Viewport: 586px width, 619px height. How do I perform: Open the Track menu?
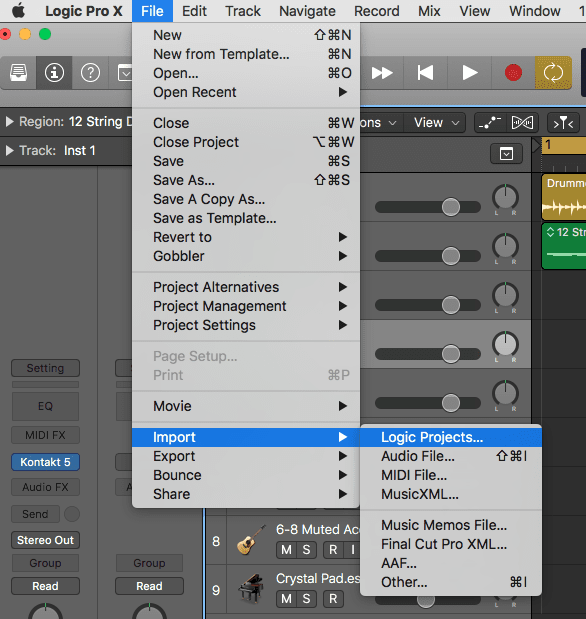[x=243, y=11]
